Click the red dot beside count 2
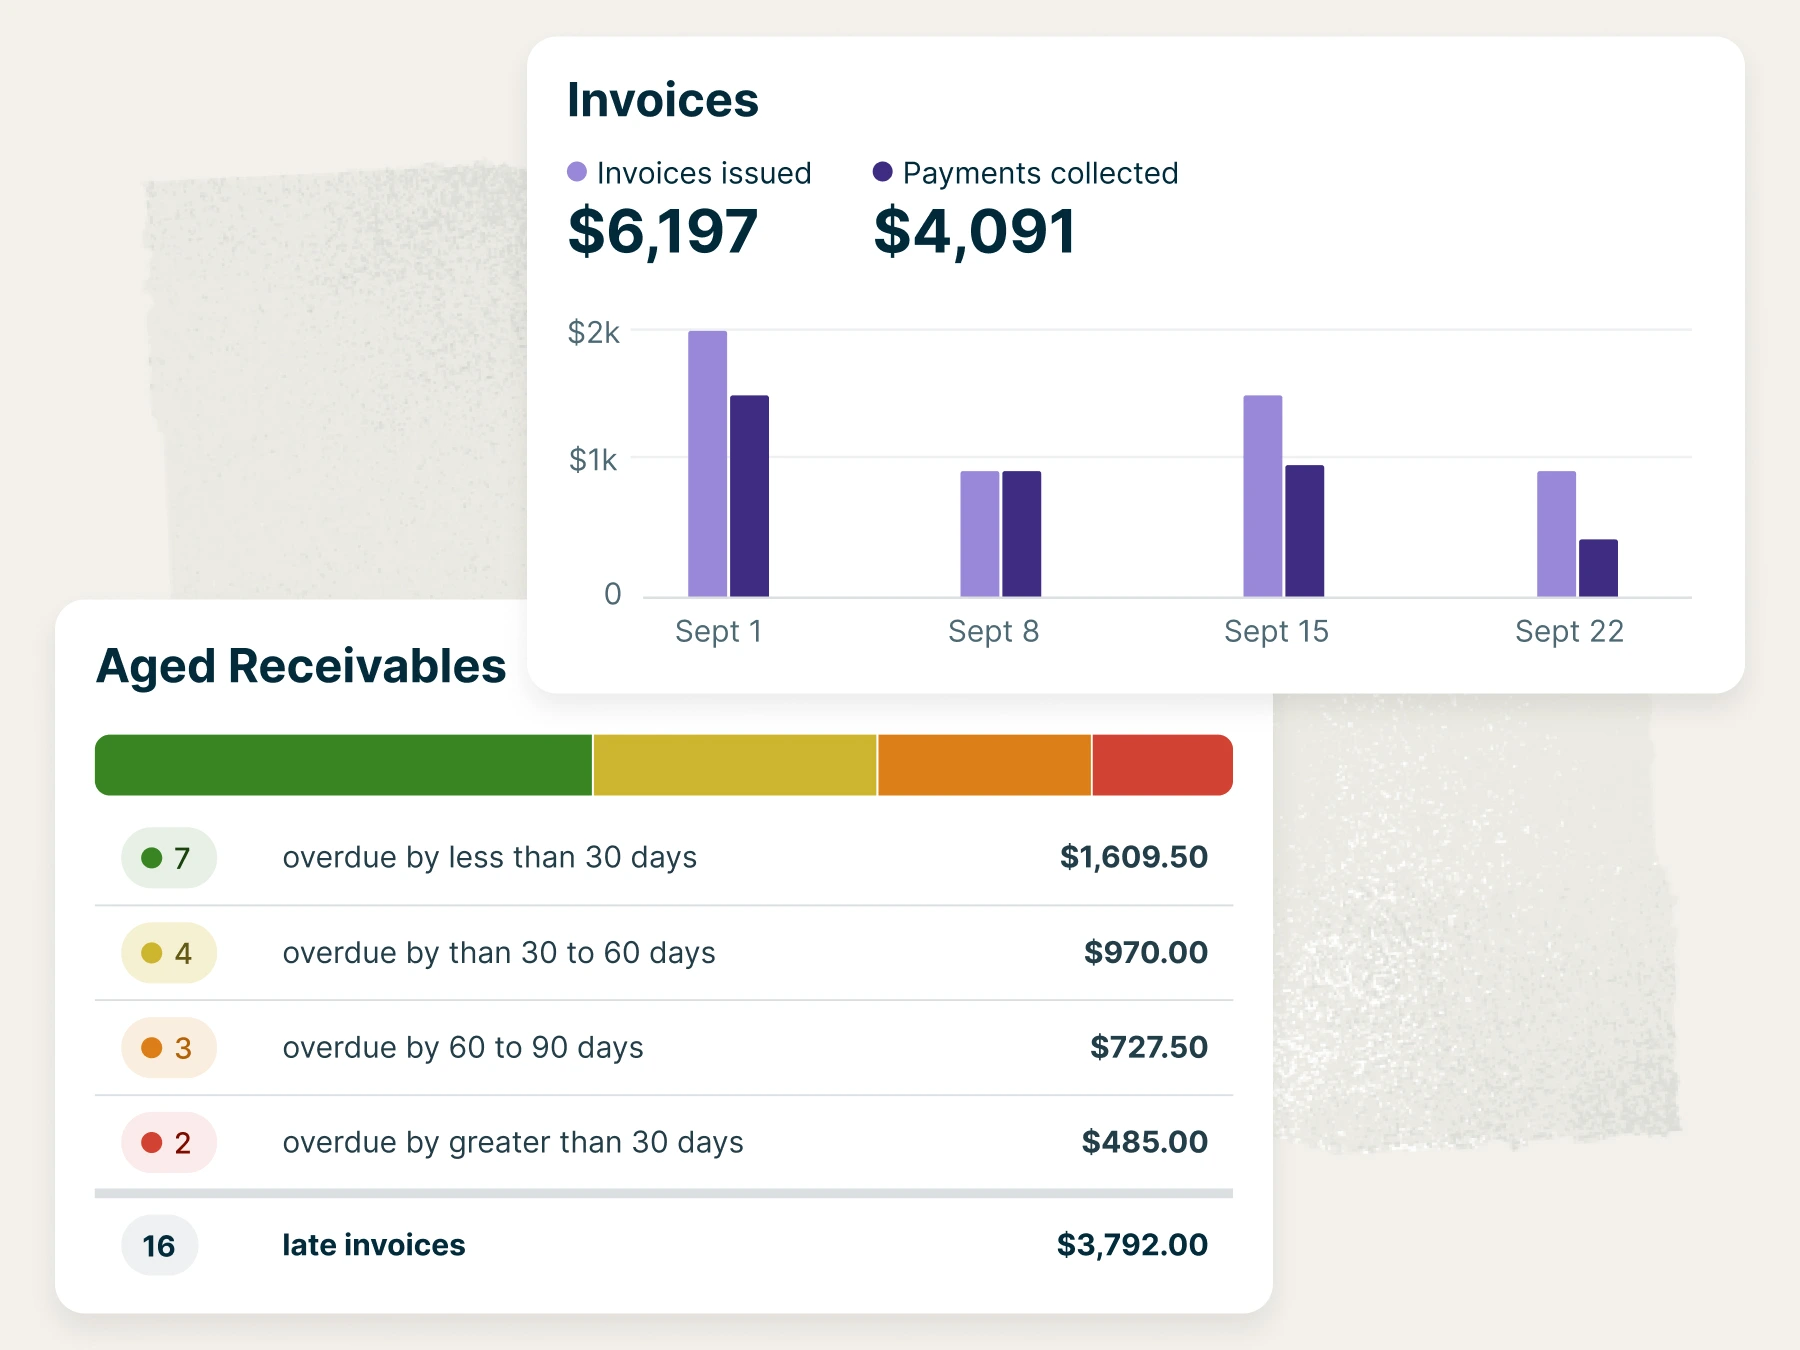 [150, 1142]
